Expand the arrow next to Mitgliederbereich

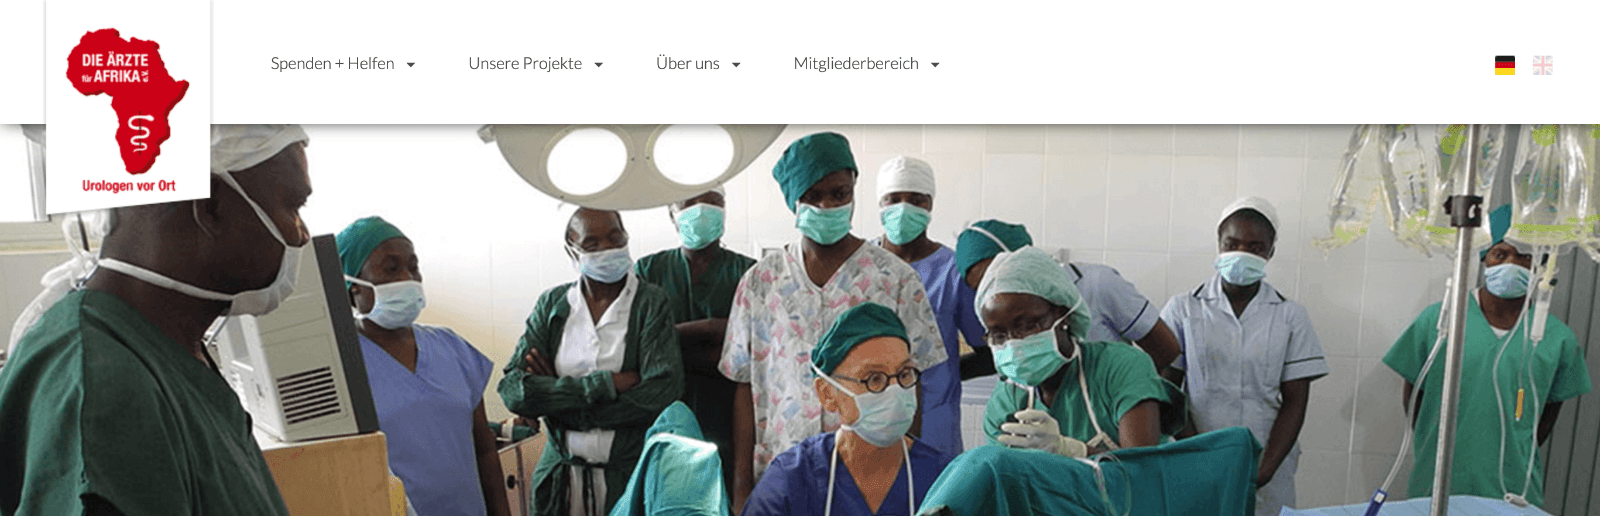(935, 65)
